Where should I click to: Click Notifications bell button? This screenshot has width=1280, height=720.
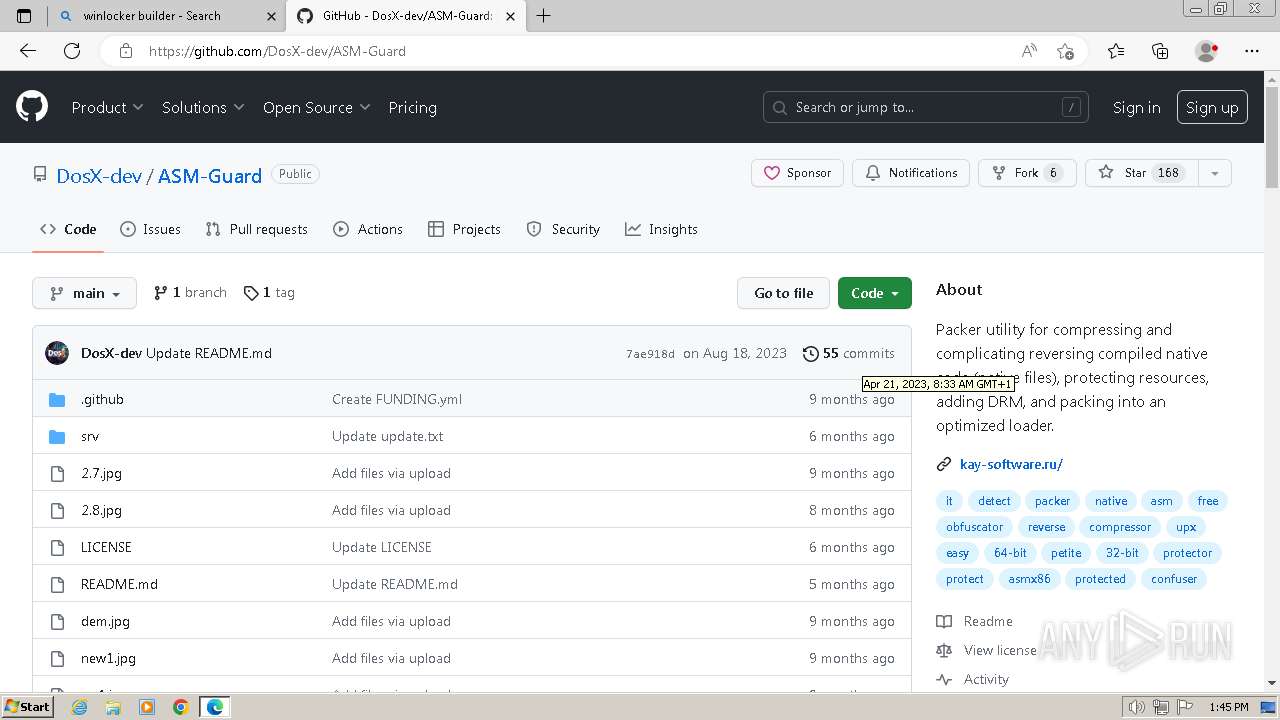point(911,173)
